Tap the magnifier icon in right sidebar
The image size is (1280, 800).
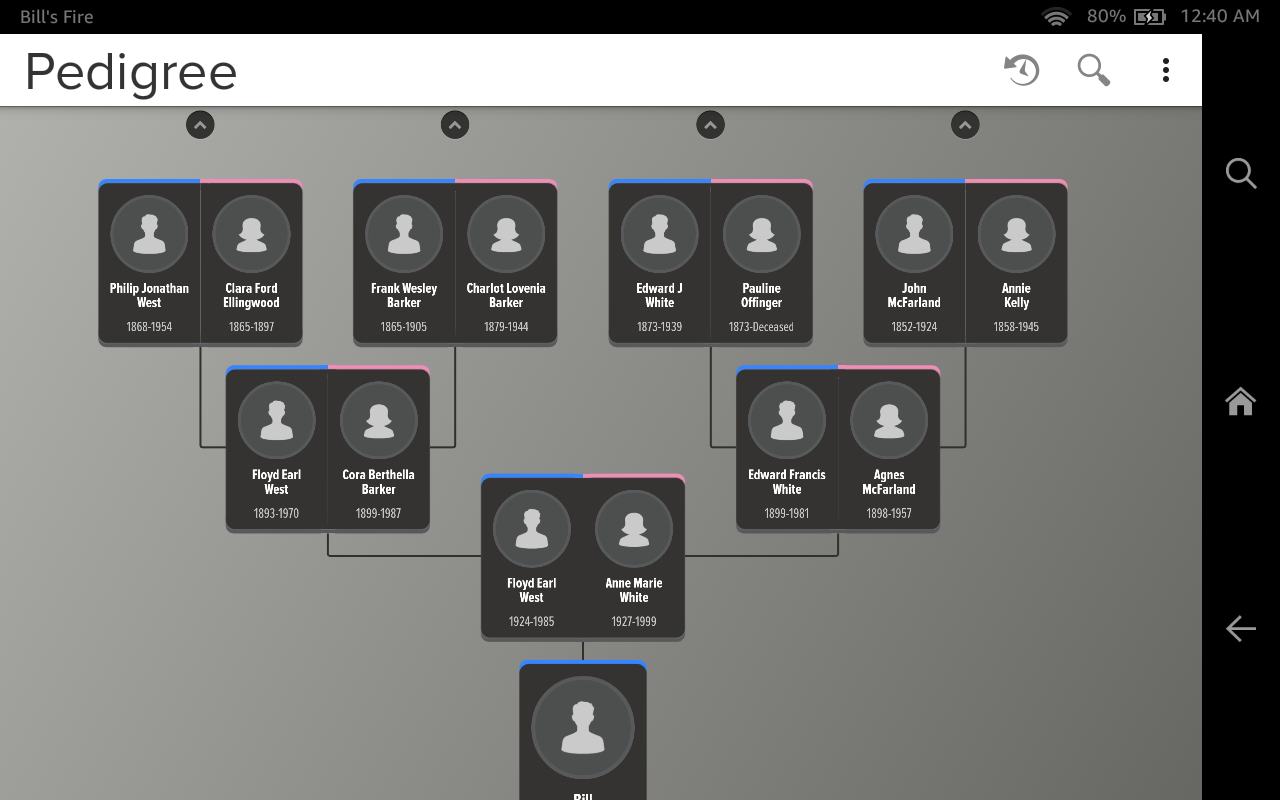pyautogui.click(x=1241, y=173)
